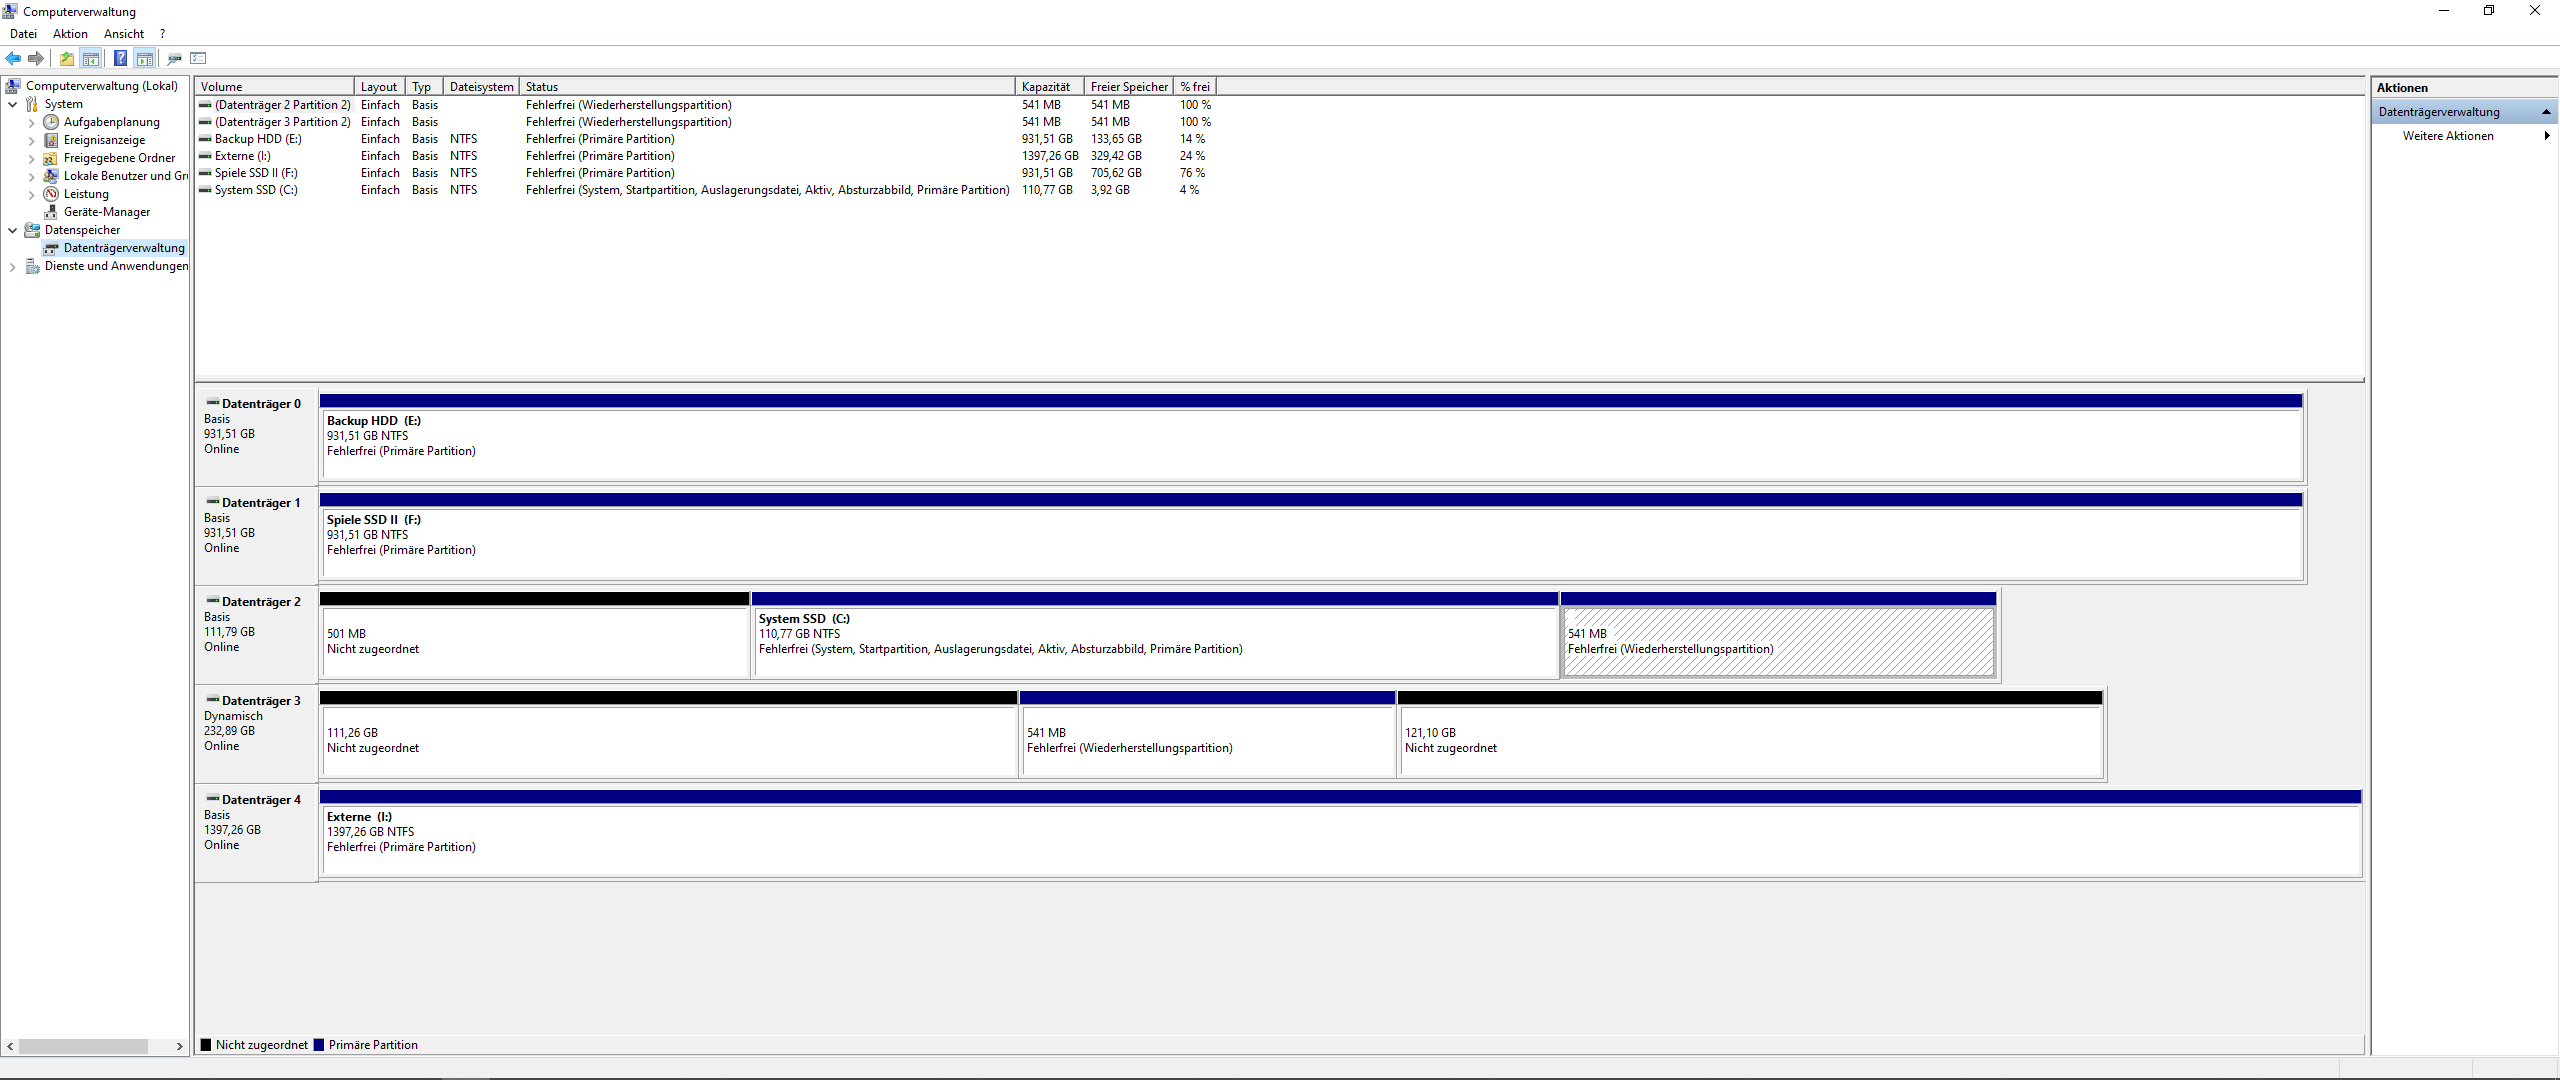The width and height of the screenshot is (2560, 1080).
Task: Select Leistung in the console tree
Action: click(86, 194)
